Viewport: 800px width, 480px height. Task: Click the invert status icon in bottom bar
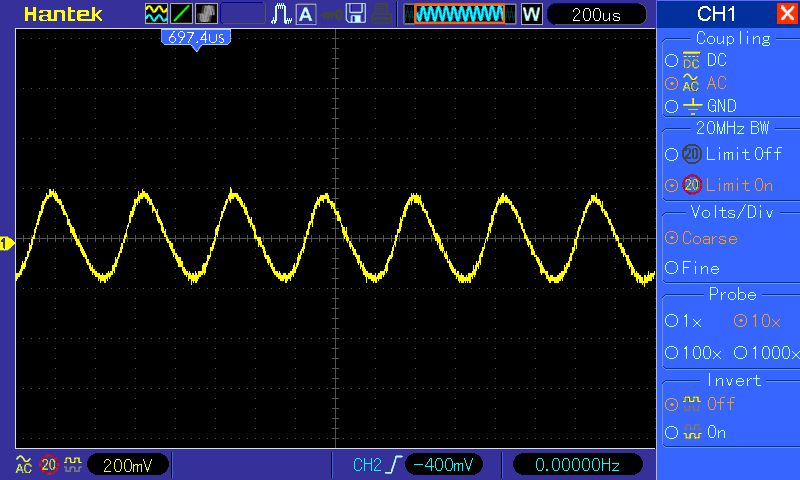73,464
